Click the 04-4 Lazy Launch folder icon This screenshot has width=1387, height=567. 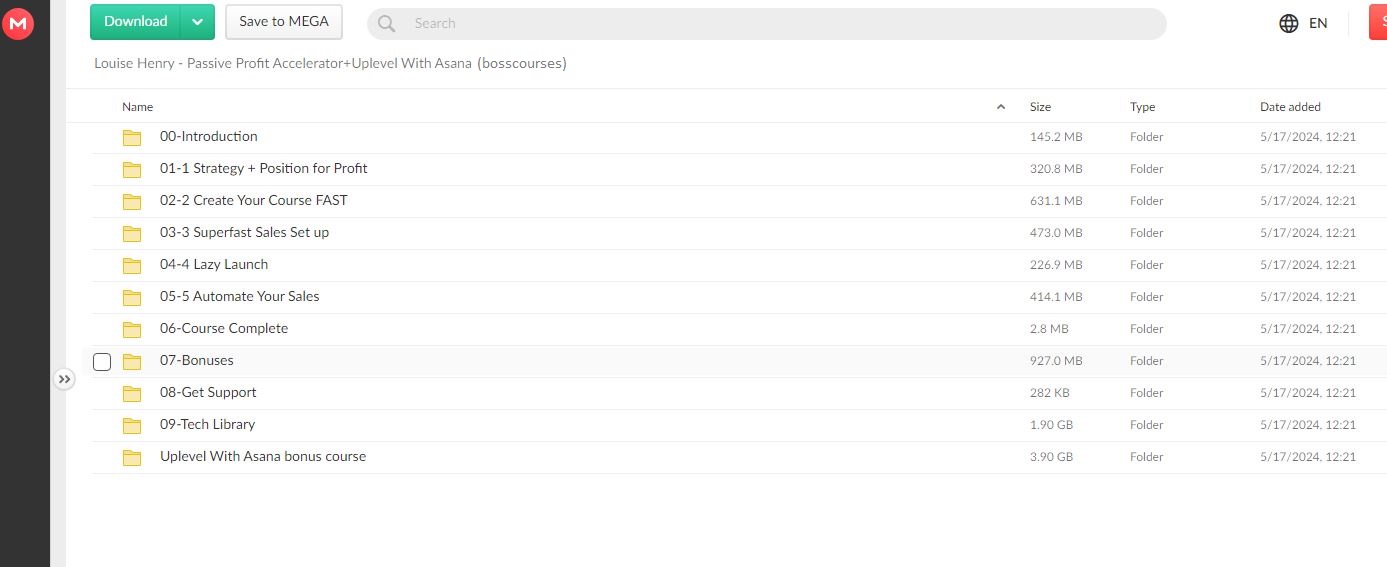132,265
